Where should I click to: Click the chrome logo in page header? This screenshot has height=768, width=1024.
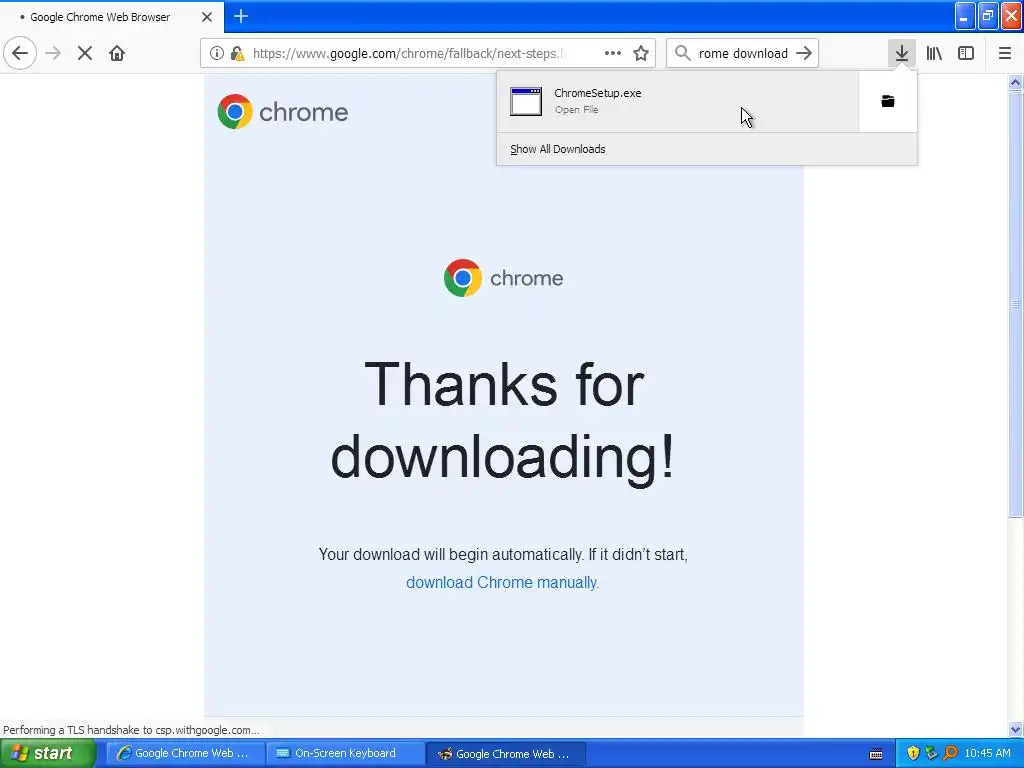click(x=283, y=112)
